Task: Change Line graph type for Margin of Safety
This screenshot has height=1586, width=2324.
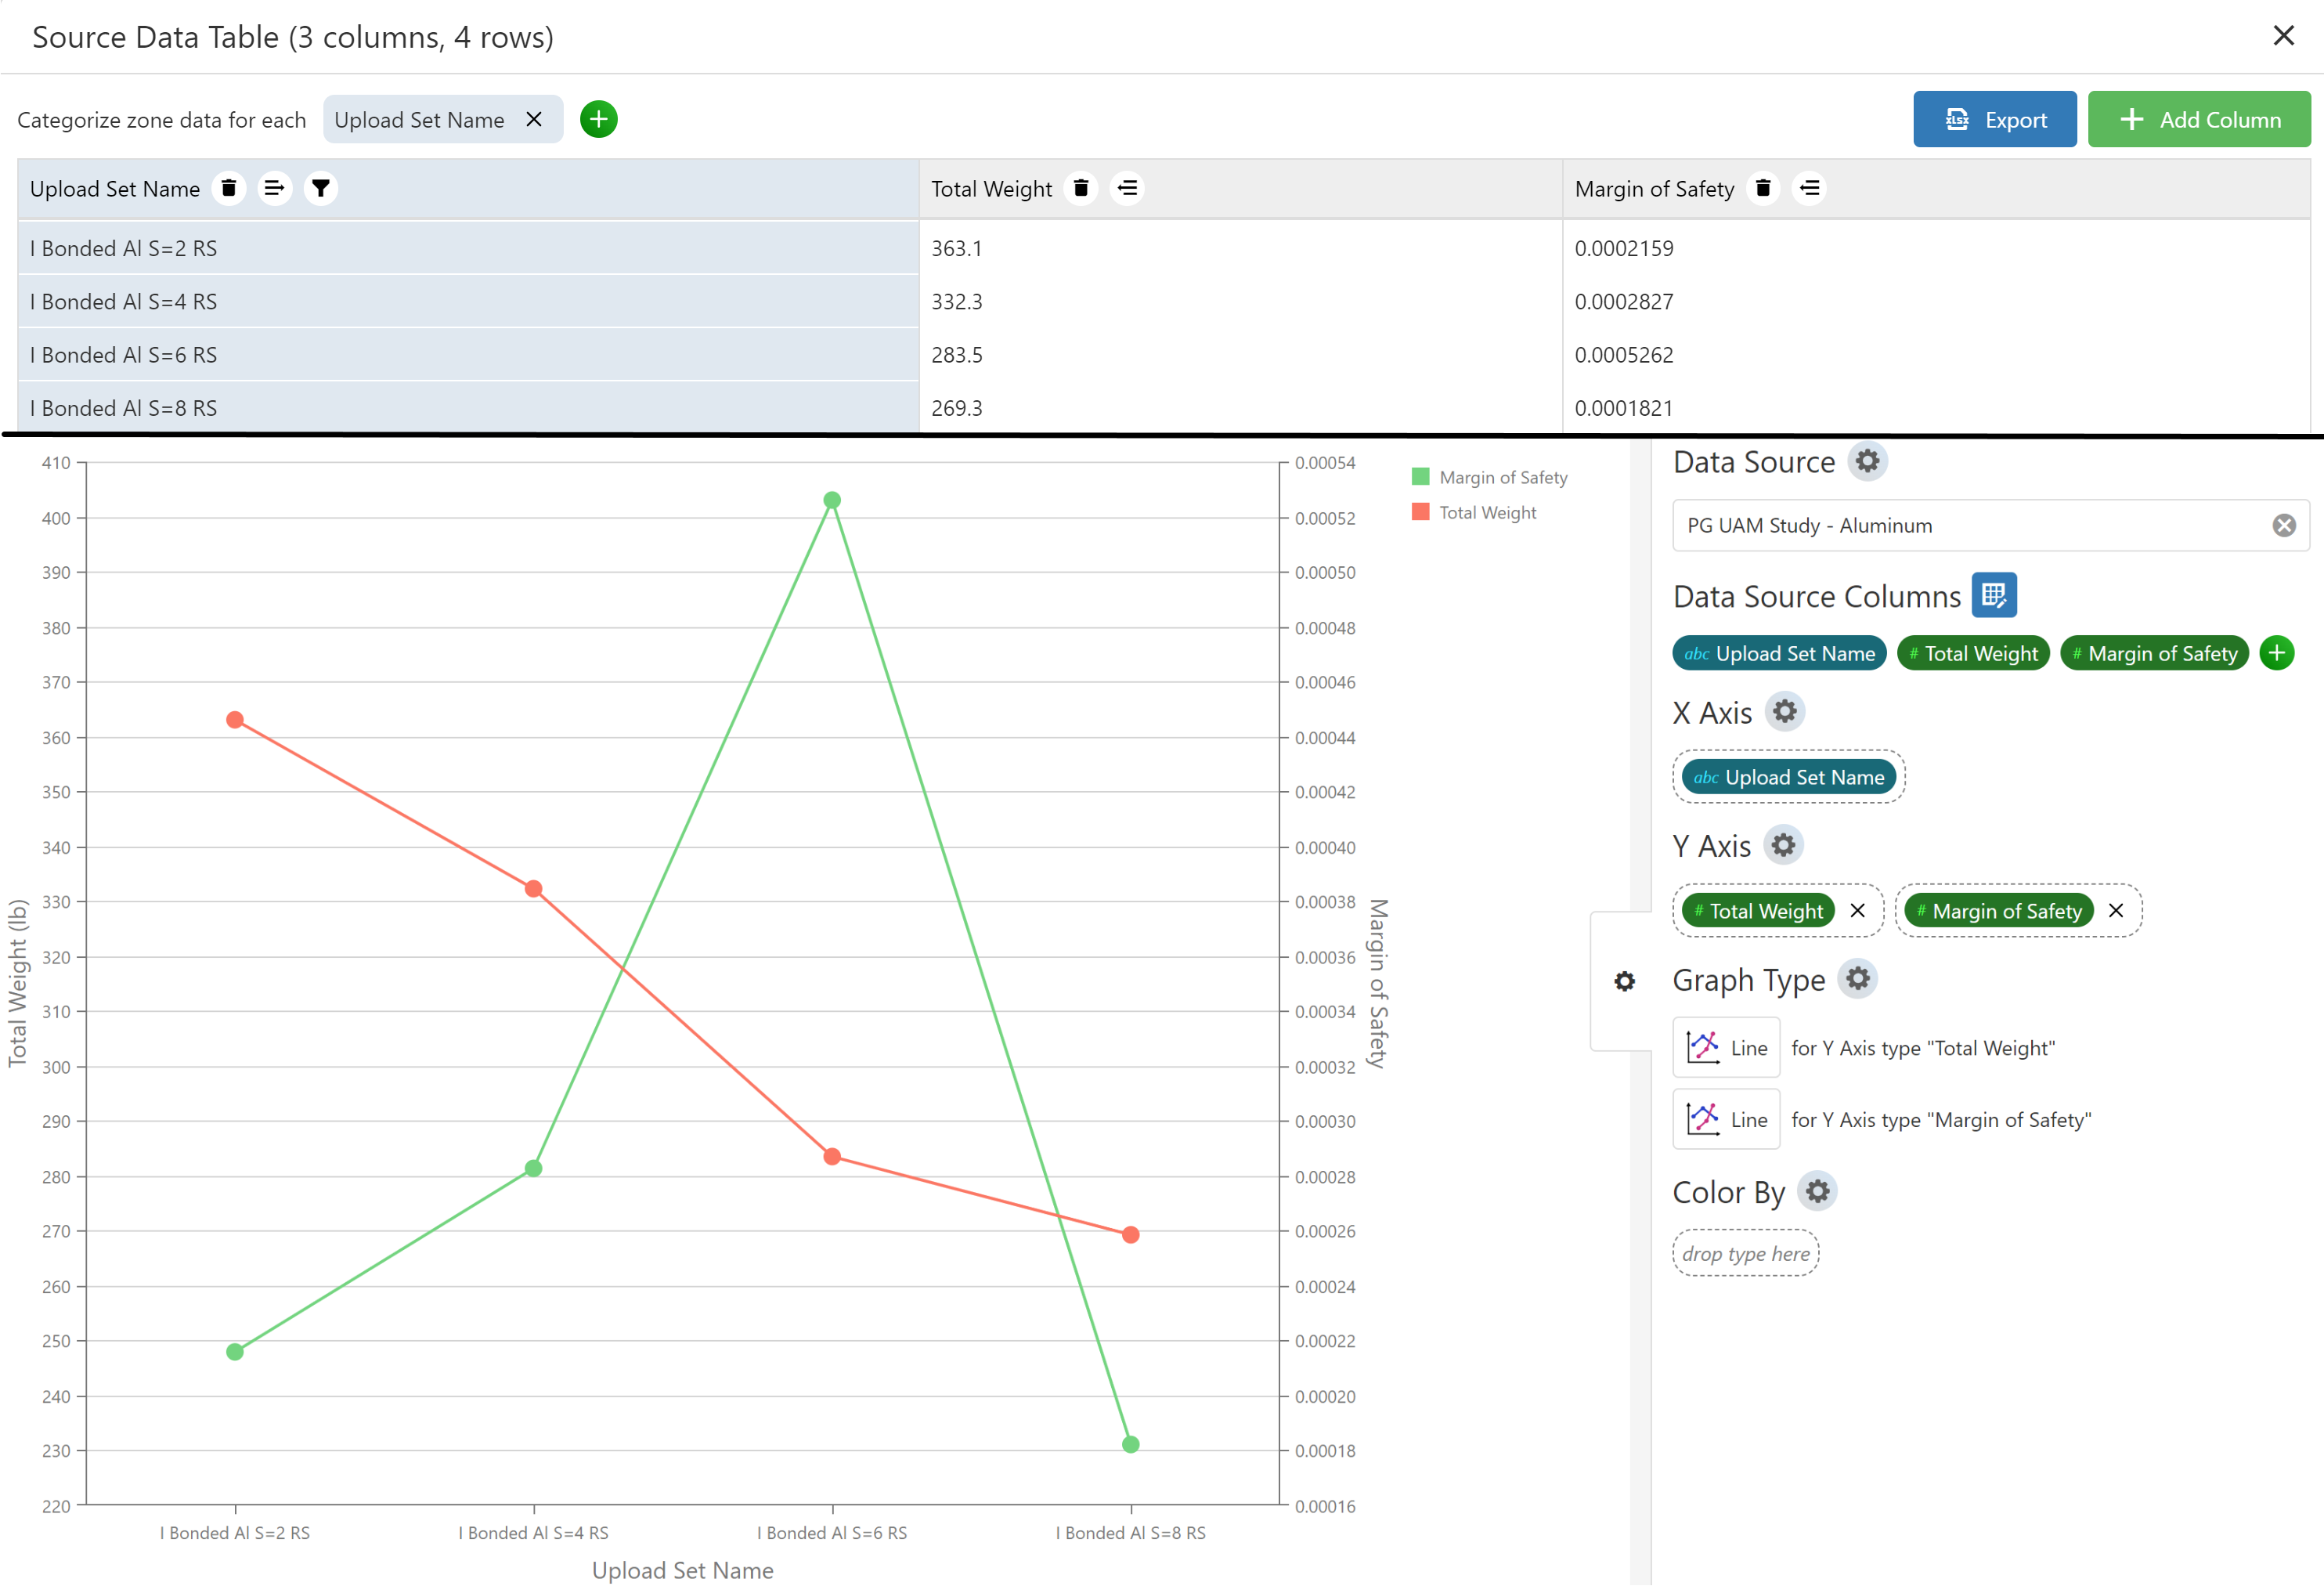Action: click(1727, 1119)
